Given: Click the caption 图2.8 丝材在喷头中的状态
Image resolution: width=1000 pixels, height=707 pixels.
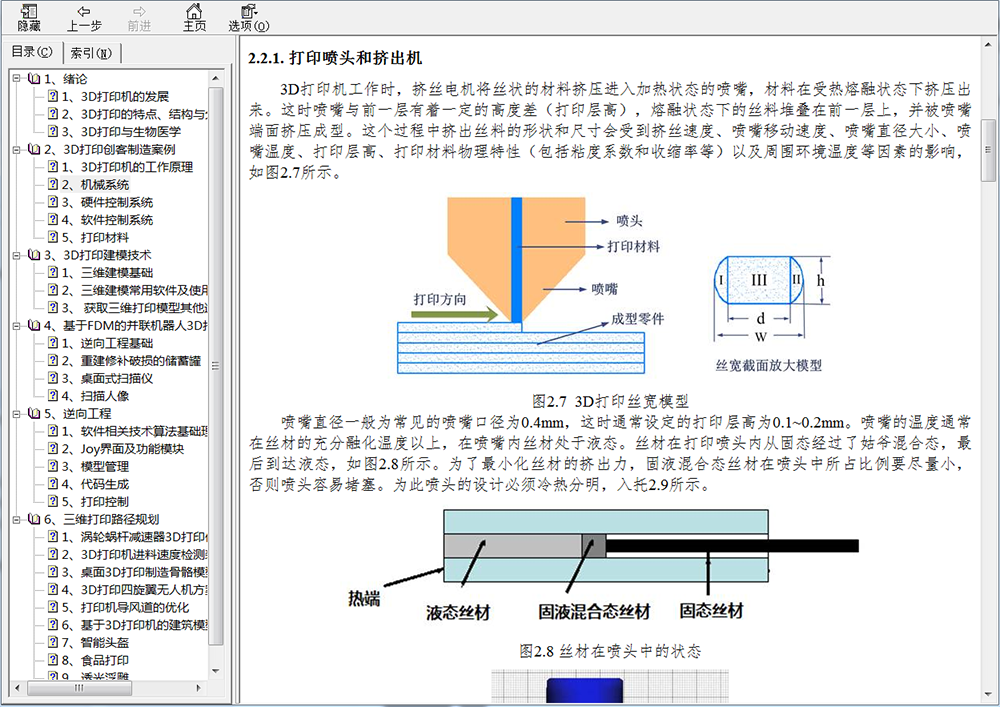Looking at the screenshot, I should (610, 651).
